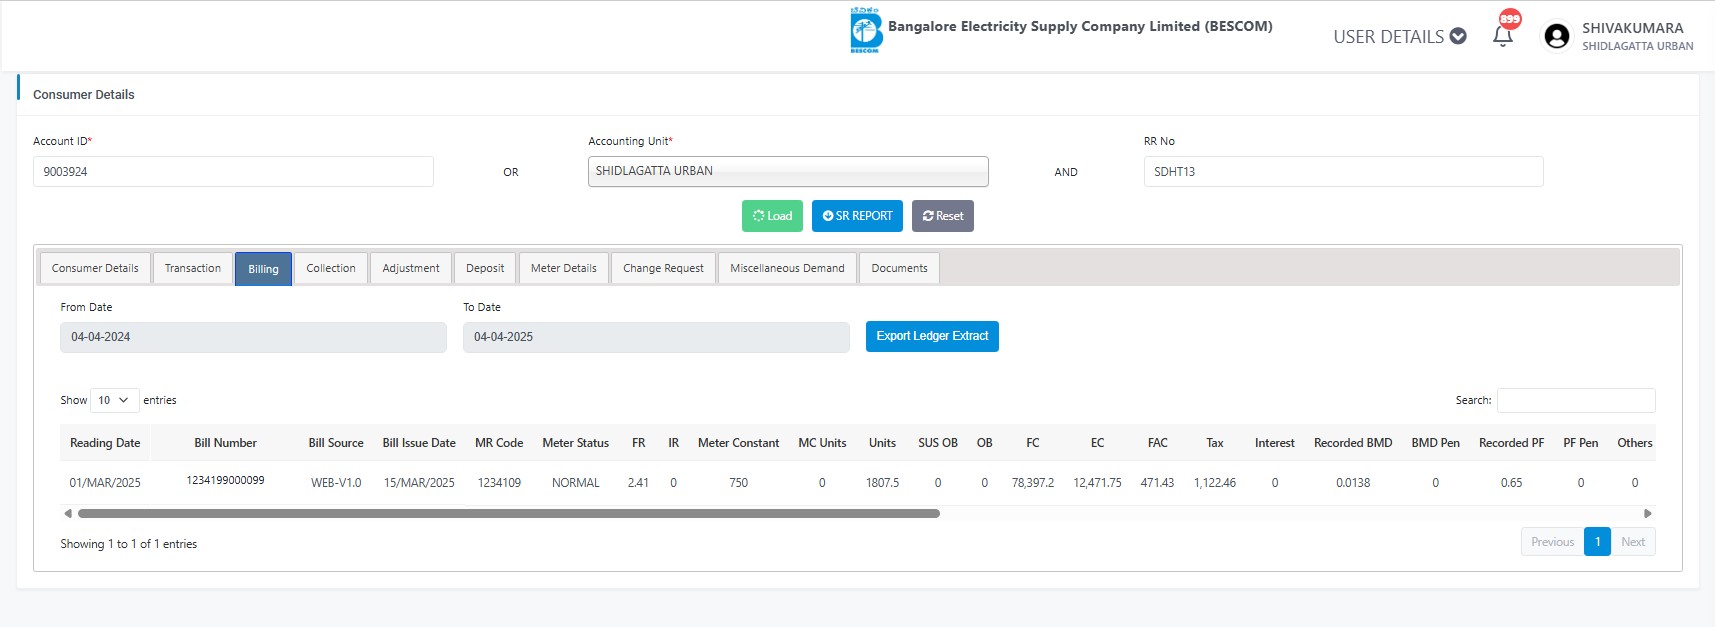Click the 1807.5 units value
Image resolution: width=1715 pixels, height=627 pixels.
click(882, 482)
